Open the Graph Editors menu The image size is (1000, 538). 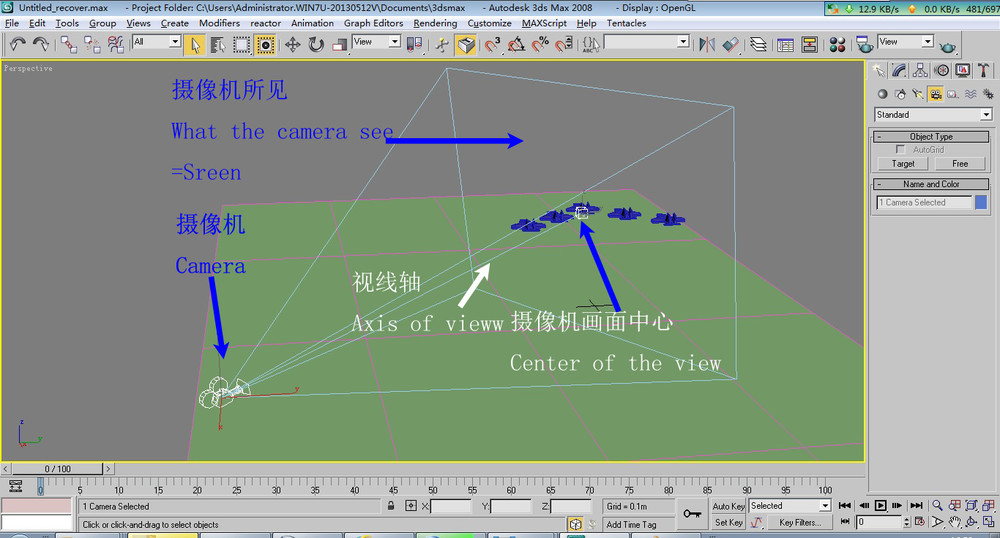[x=373, y=23]
